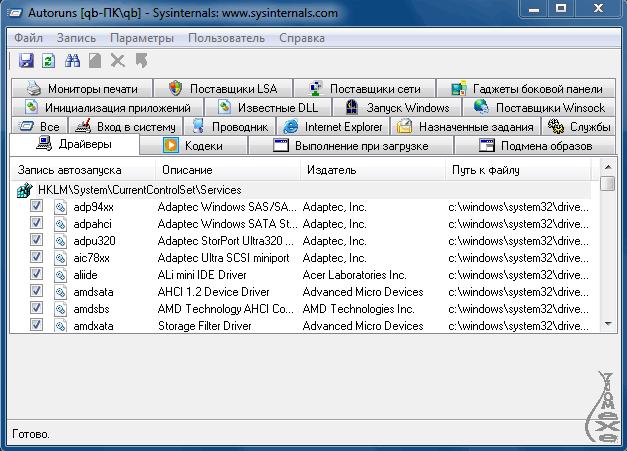
Task: Click the scrollbar up arrow
Action: click(608, 167)
